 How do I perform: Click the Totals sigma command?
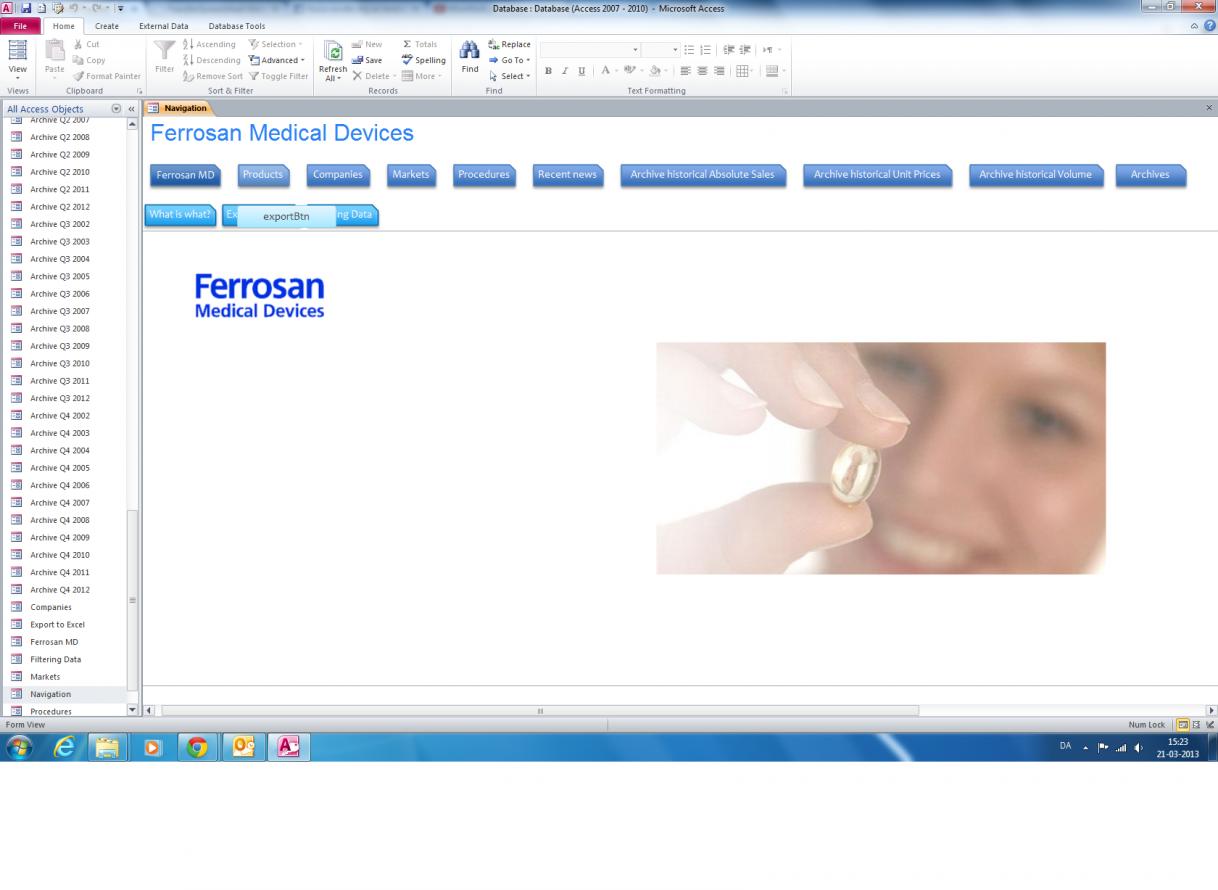[x=420, y=44]
